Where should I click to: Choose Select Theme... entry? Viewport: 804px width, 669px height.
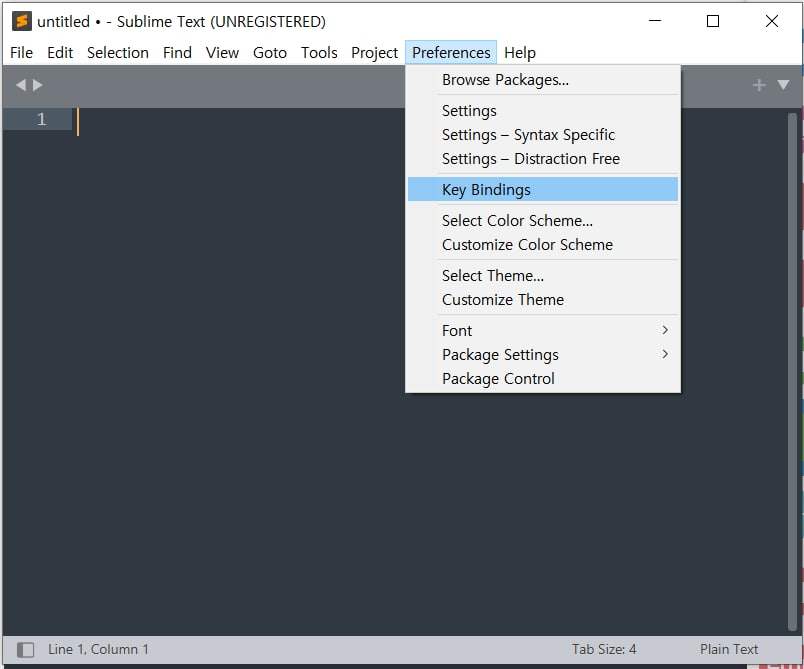pyautogui.click(x=543, y=276)
